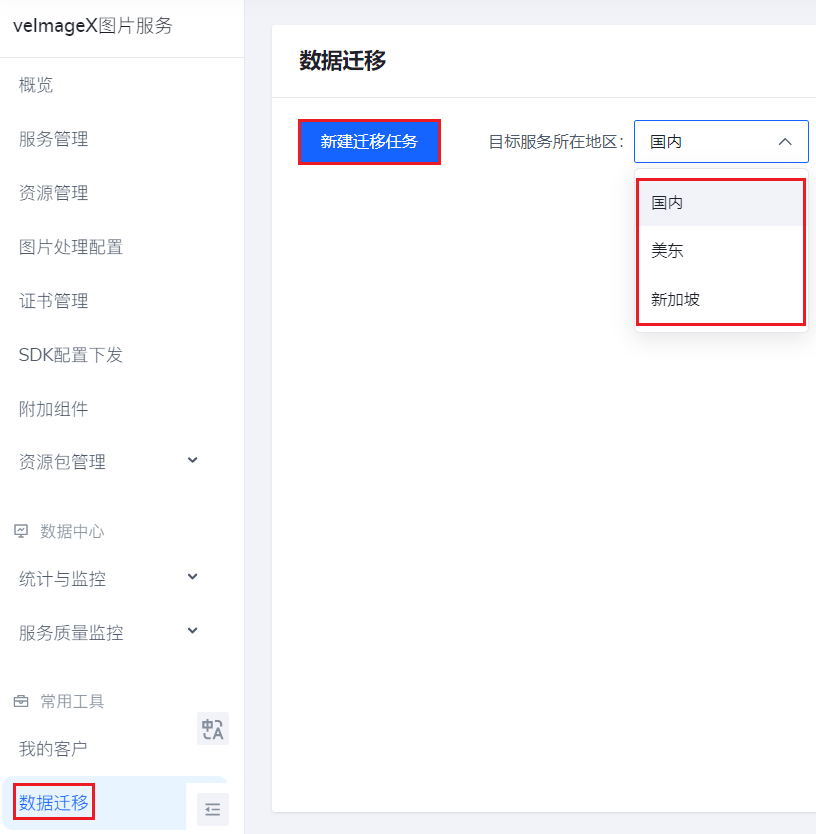Collapse the 目标服务所在地区 region dropdown
Screen dimensions: 816x834
tap(785, 142)
